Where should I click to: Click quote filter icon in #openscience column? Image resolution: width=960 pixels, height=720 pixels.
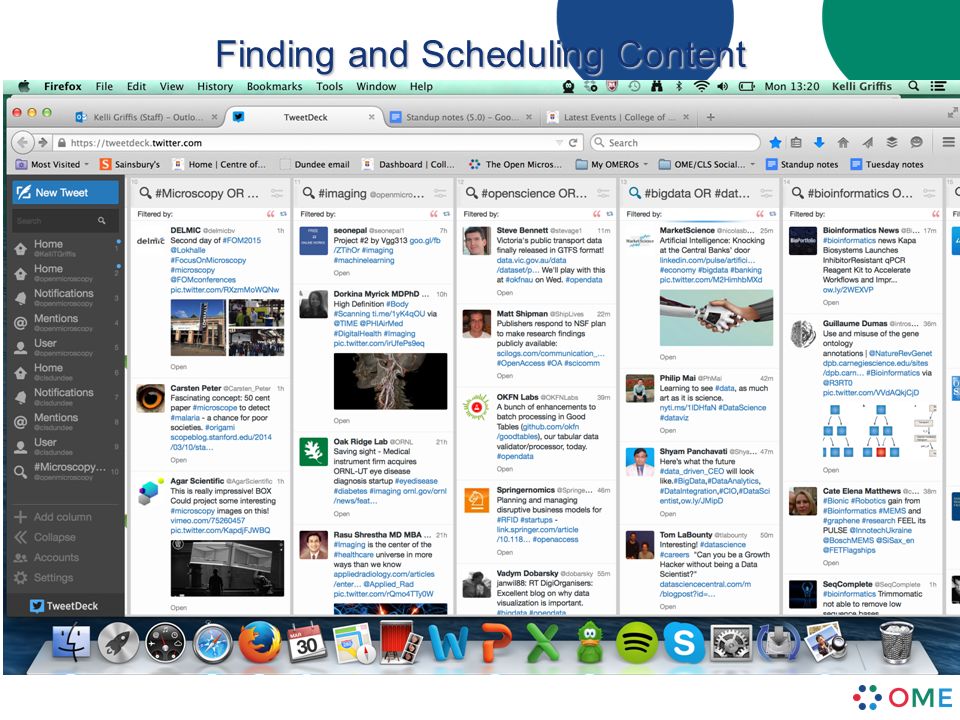[x=596, y=214]
